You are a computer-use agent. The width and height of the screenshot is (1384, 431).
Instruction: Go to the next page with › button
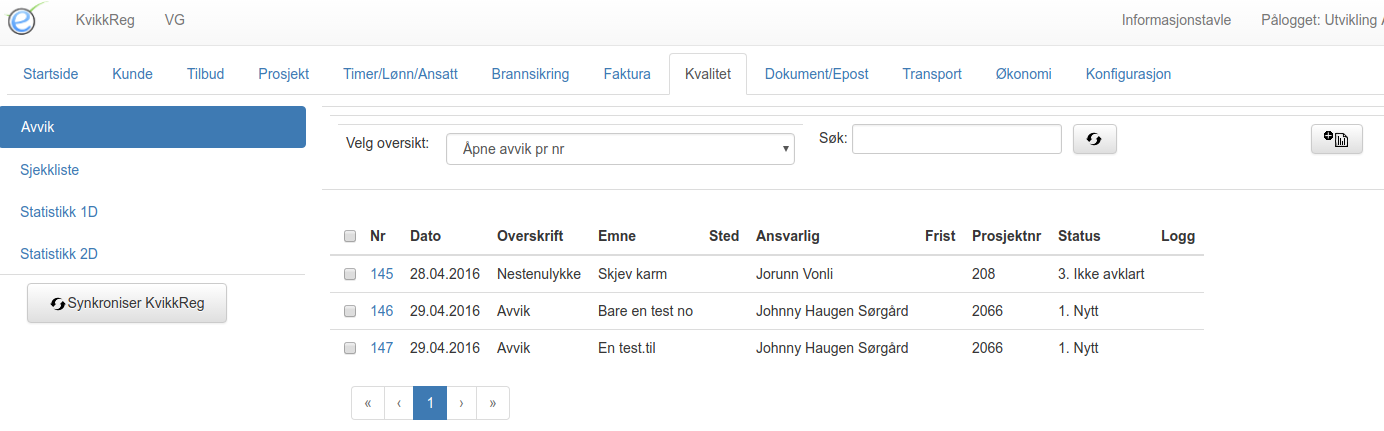(x=461, y=403)
